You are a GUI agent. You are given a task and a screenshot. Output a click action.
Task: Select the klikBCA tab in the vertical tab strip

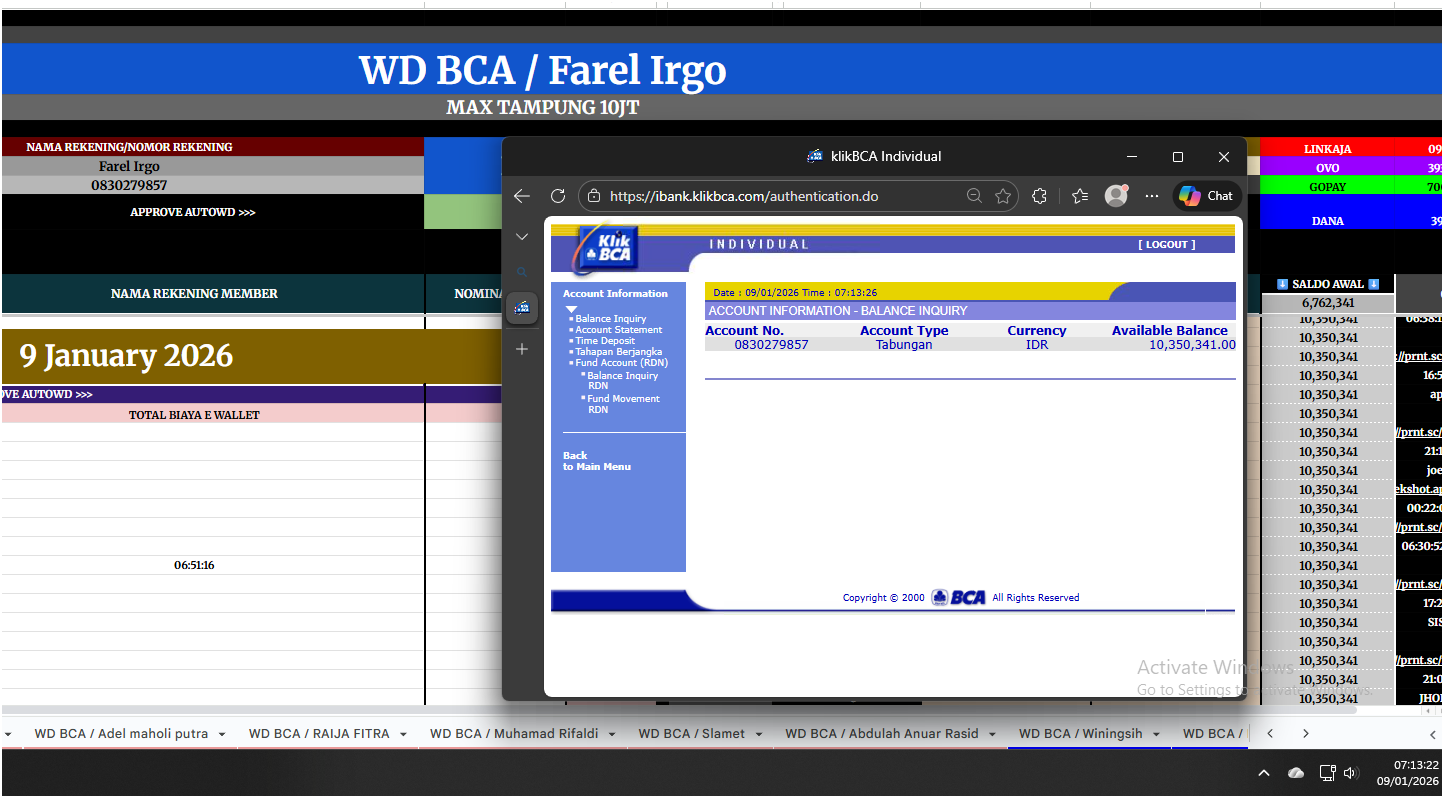[522, 308]
